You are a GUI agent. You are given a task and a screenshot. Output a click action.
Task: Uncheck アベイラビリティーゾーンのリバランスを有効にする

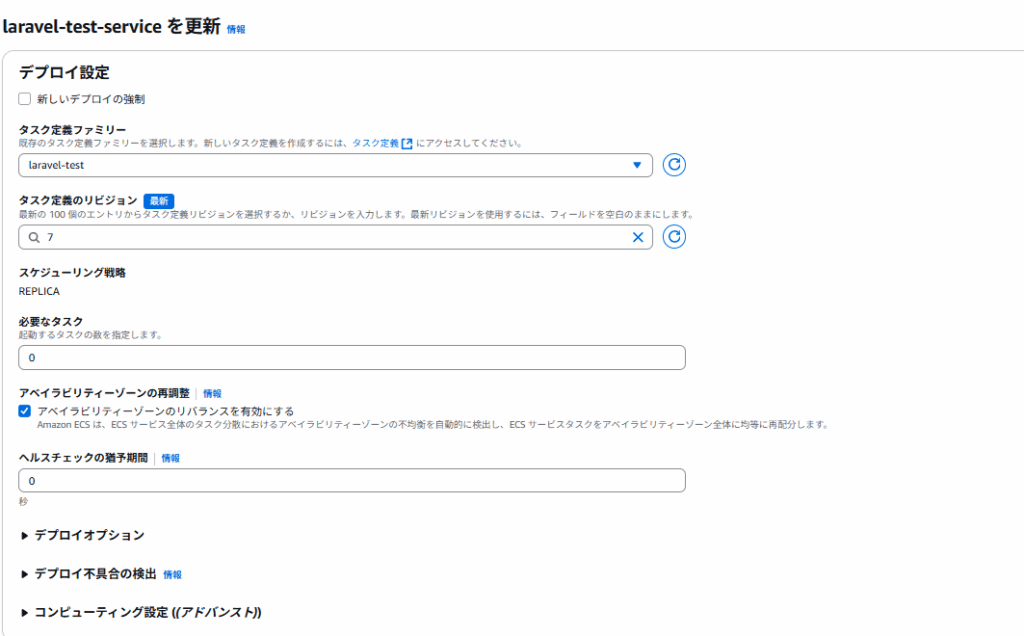coord(25,411)
